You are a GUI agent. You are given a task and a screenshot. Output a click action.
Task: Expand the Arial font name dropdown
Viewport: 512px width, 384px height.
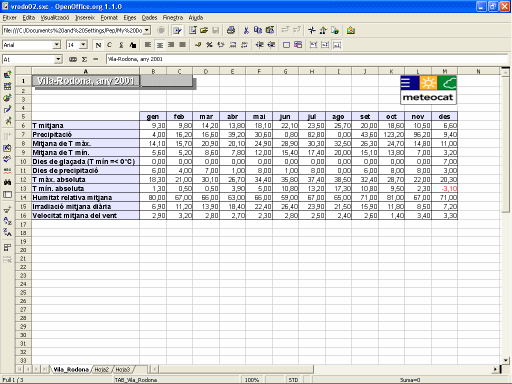pyautogui.click(x=57, y=45)
